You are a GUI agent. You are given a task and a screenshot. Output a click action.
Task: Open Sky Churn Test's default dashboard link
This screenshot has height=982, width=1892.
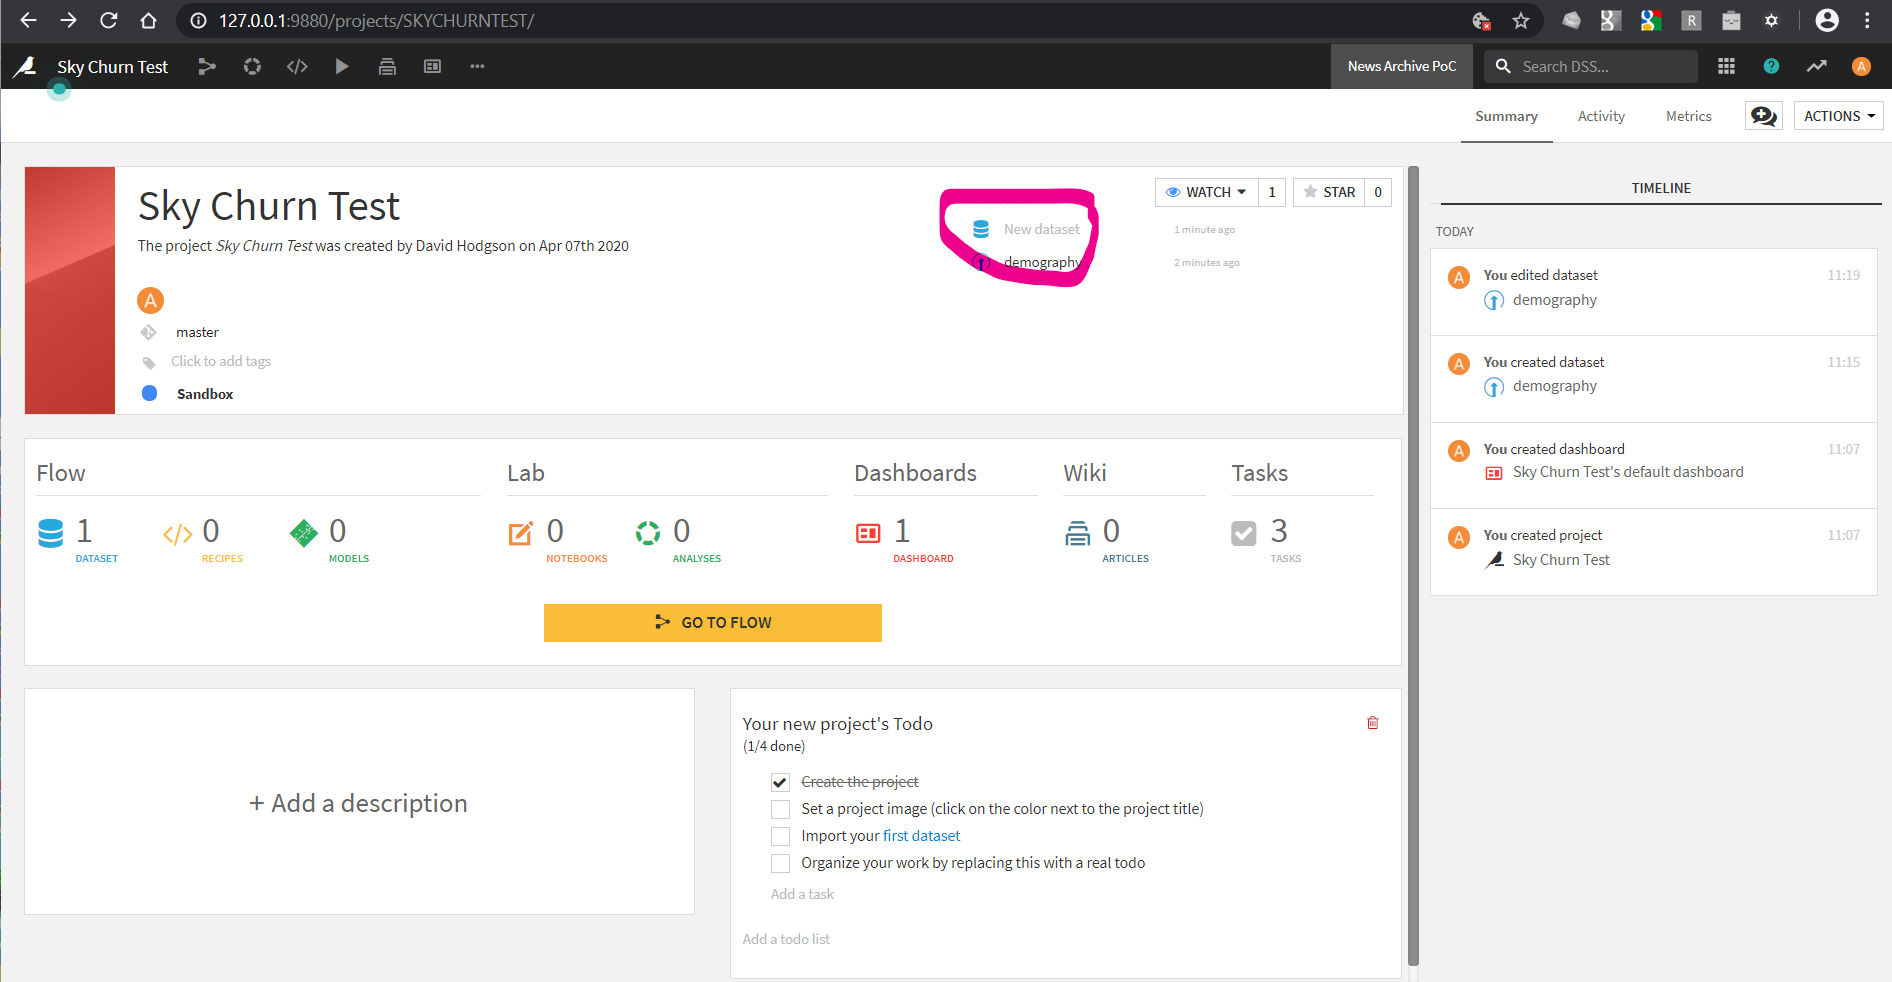pos(1628,472)
